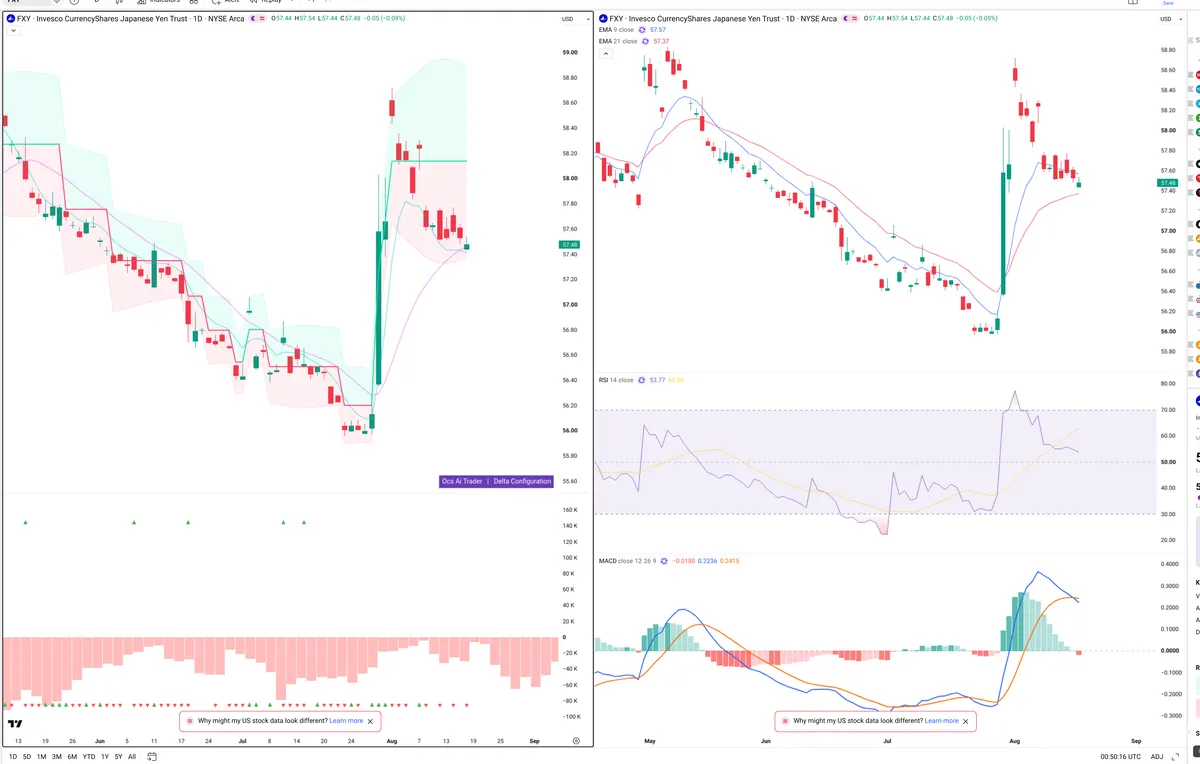Image resolution: width=1200 pixels, height=764 pixels.
Task: Click the TradingView logo on left chart
Action: [x=15, y=723]
